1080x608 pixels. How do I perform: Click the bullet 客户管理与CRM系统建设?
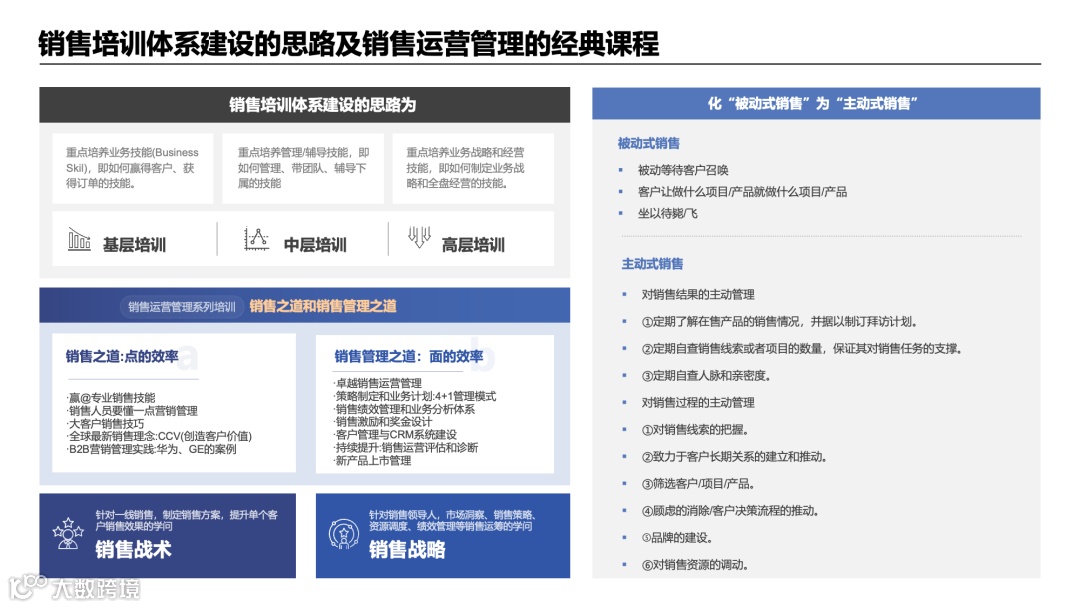[x=395, y=435]
